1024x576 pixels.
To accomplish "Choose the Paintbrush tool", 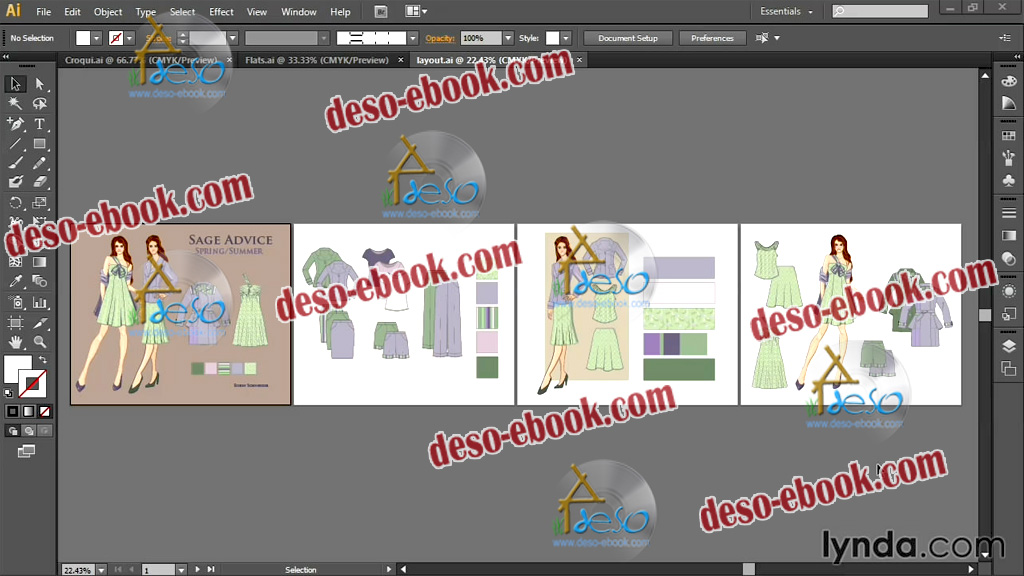I will pos(16,163).
